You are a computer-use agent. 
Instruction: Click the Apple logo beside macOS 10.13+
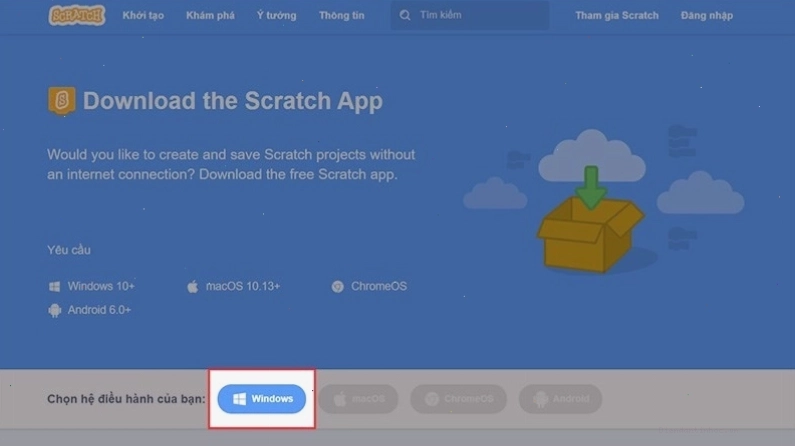click(x=193, y=286)
